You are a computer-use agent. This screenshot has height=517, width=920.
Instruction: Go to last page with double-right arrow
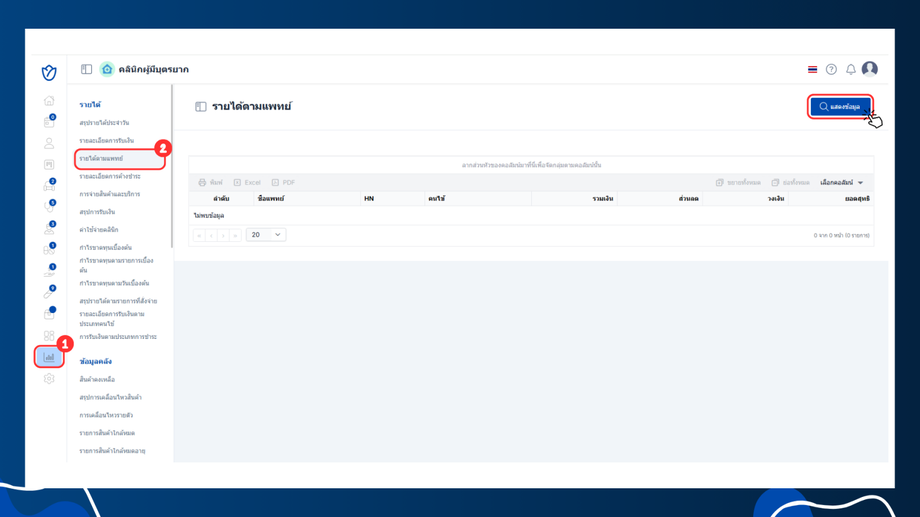[x=235, y=235]
